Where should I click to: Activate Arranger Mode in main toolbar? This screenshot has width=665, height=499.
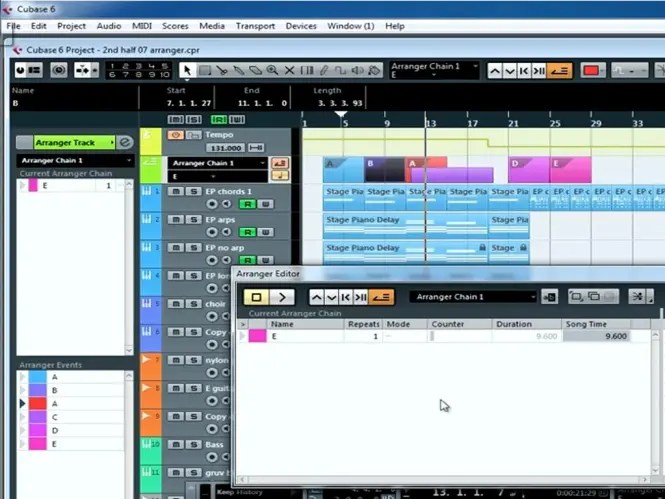coord(559,70)
